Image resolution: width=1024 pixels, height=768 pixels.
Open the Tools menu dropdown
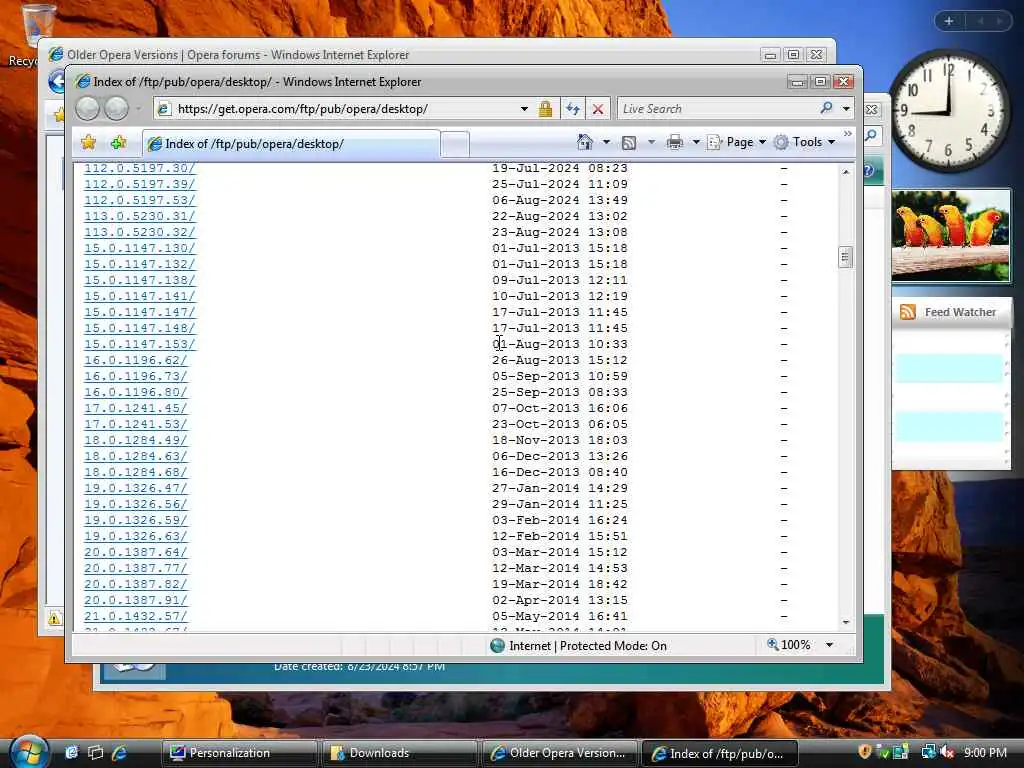805,142
